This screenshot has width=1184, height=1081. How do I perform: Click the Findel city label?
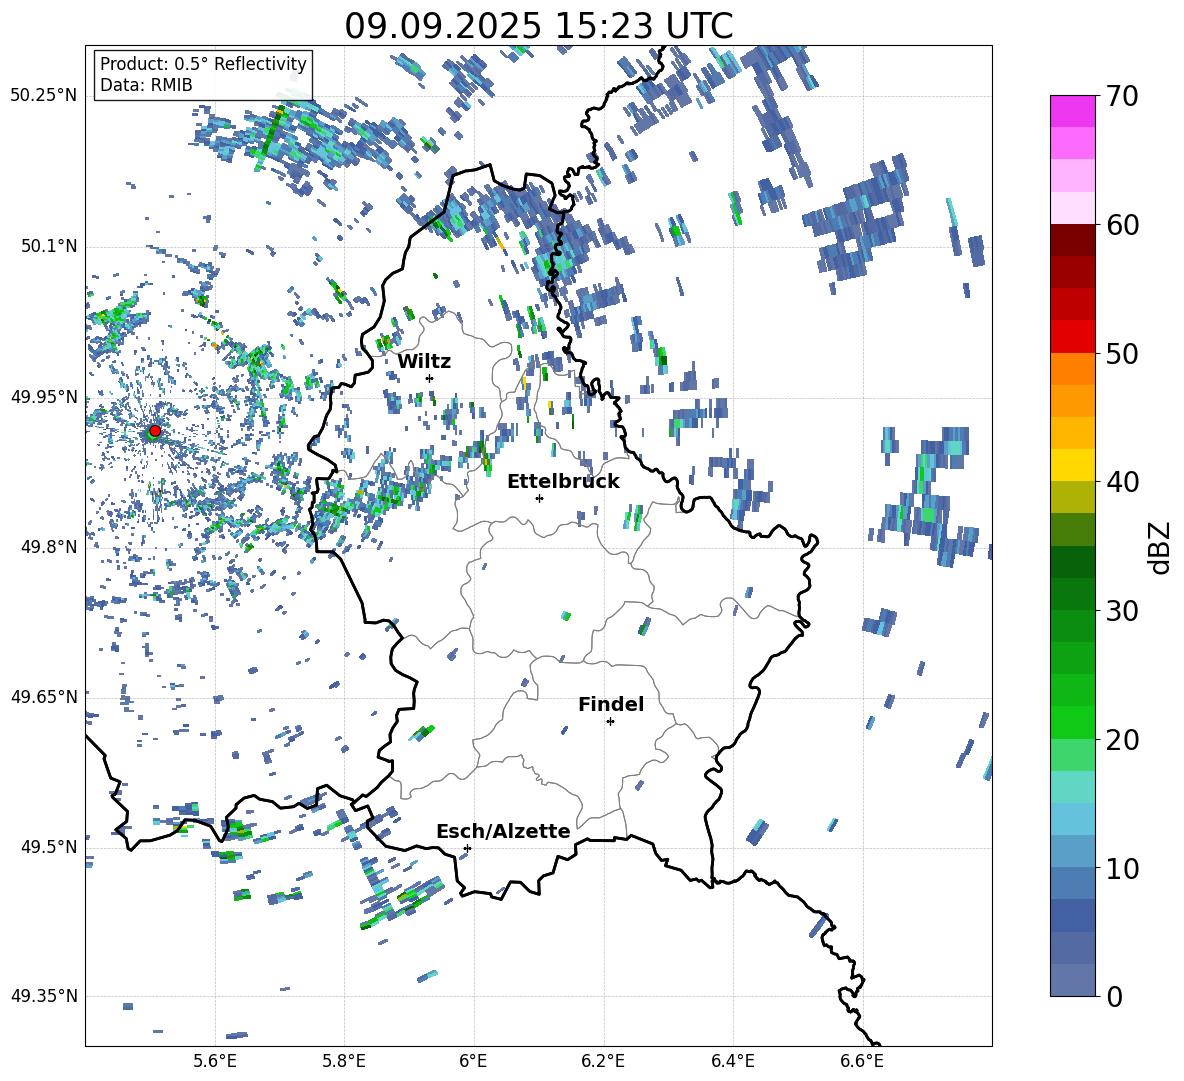(x=611, y=704)
